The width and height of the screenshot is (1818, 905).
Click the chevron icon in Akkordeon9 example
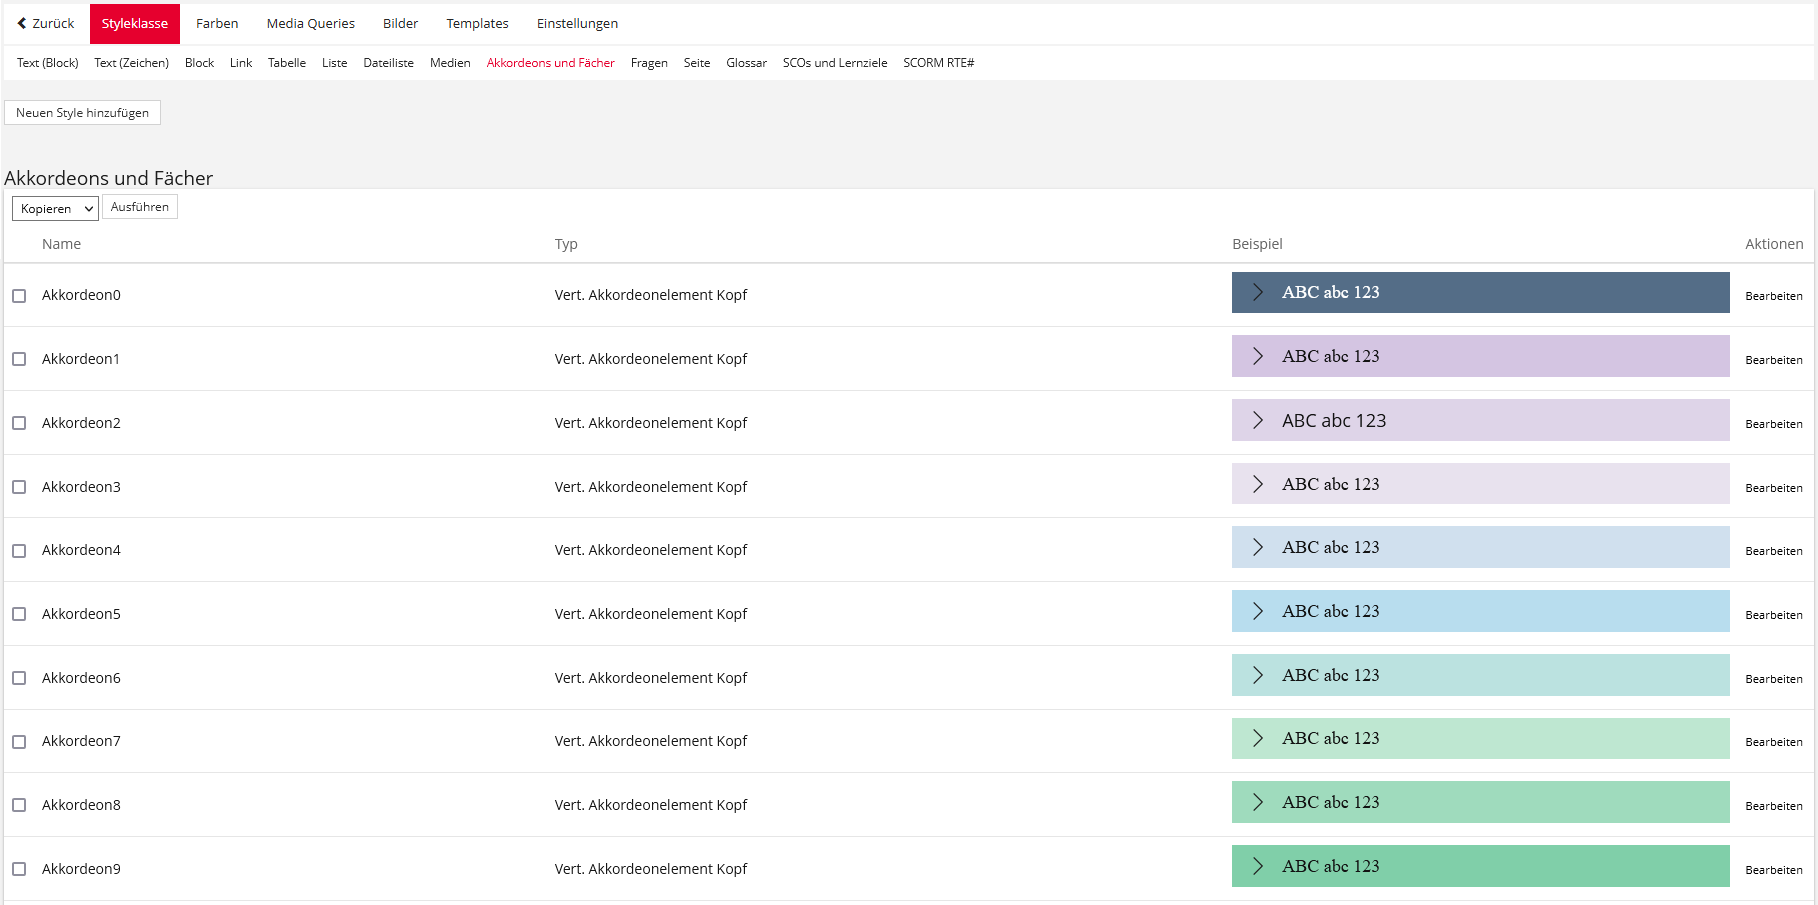(x=1258, y=866)
